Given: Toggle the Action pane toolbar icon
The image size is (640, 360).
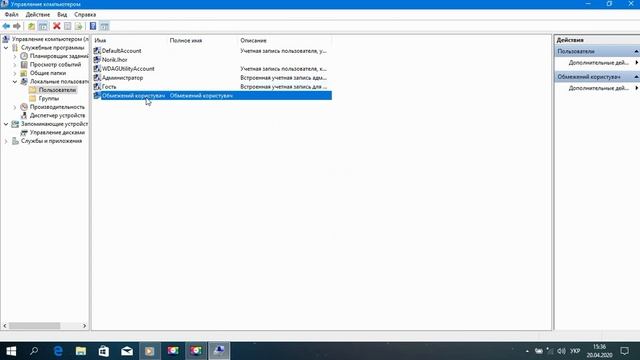Looking at the screenshot, I should 104,26.
